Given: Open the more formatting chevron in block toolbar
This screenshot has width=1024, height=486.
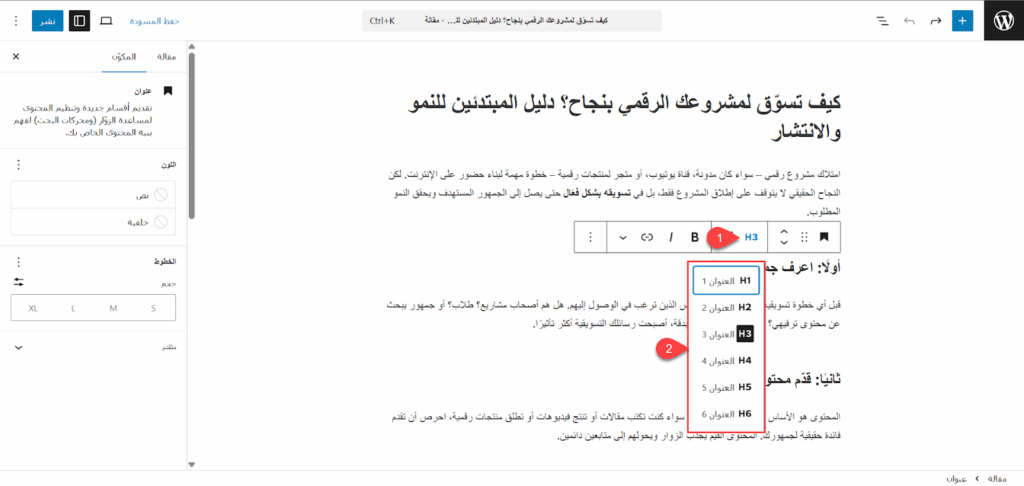Looking at the screenshot, I should [623, 237].
